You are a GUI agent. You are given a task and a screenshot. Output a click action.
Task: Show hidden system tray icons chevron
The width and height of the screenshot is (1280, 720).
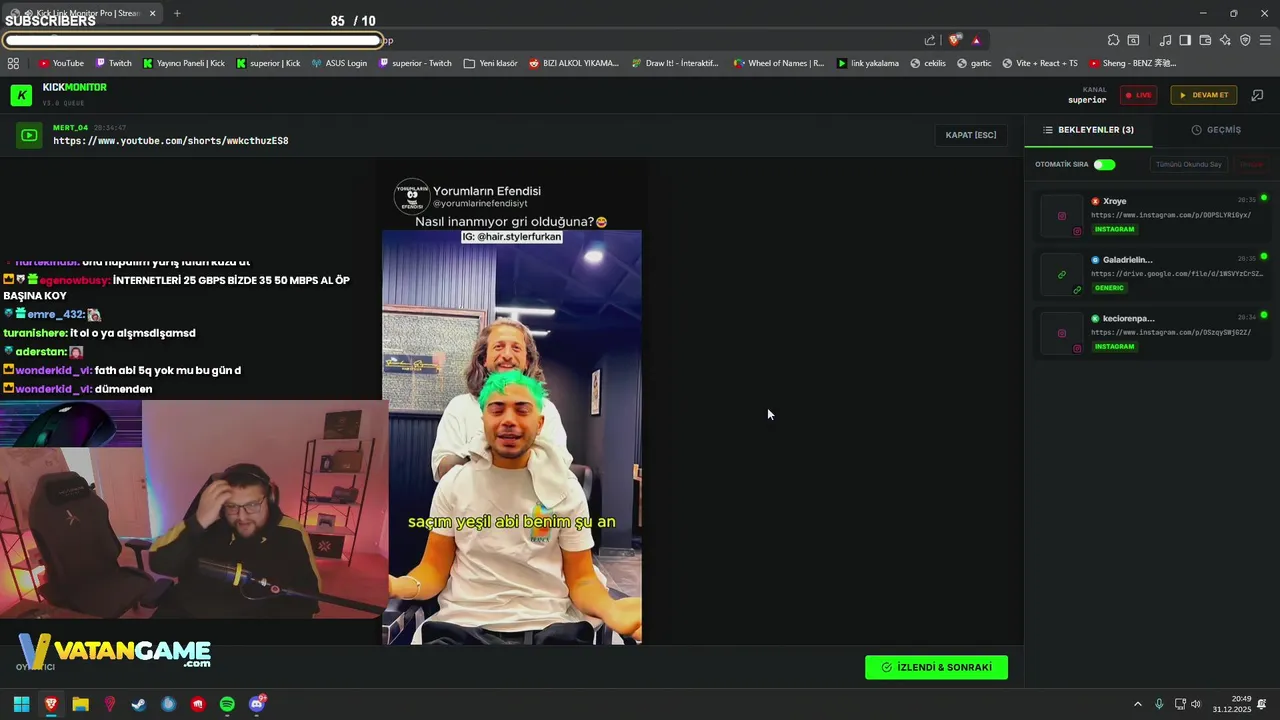tap(1137, 704)
